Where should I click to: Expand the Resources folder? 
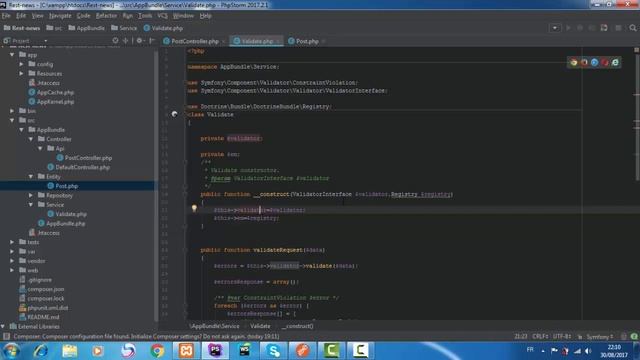click(x=22, y=73)
